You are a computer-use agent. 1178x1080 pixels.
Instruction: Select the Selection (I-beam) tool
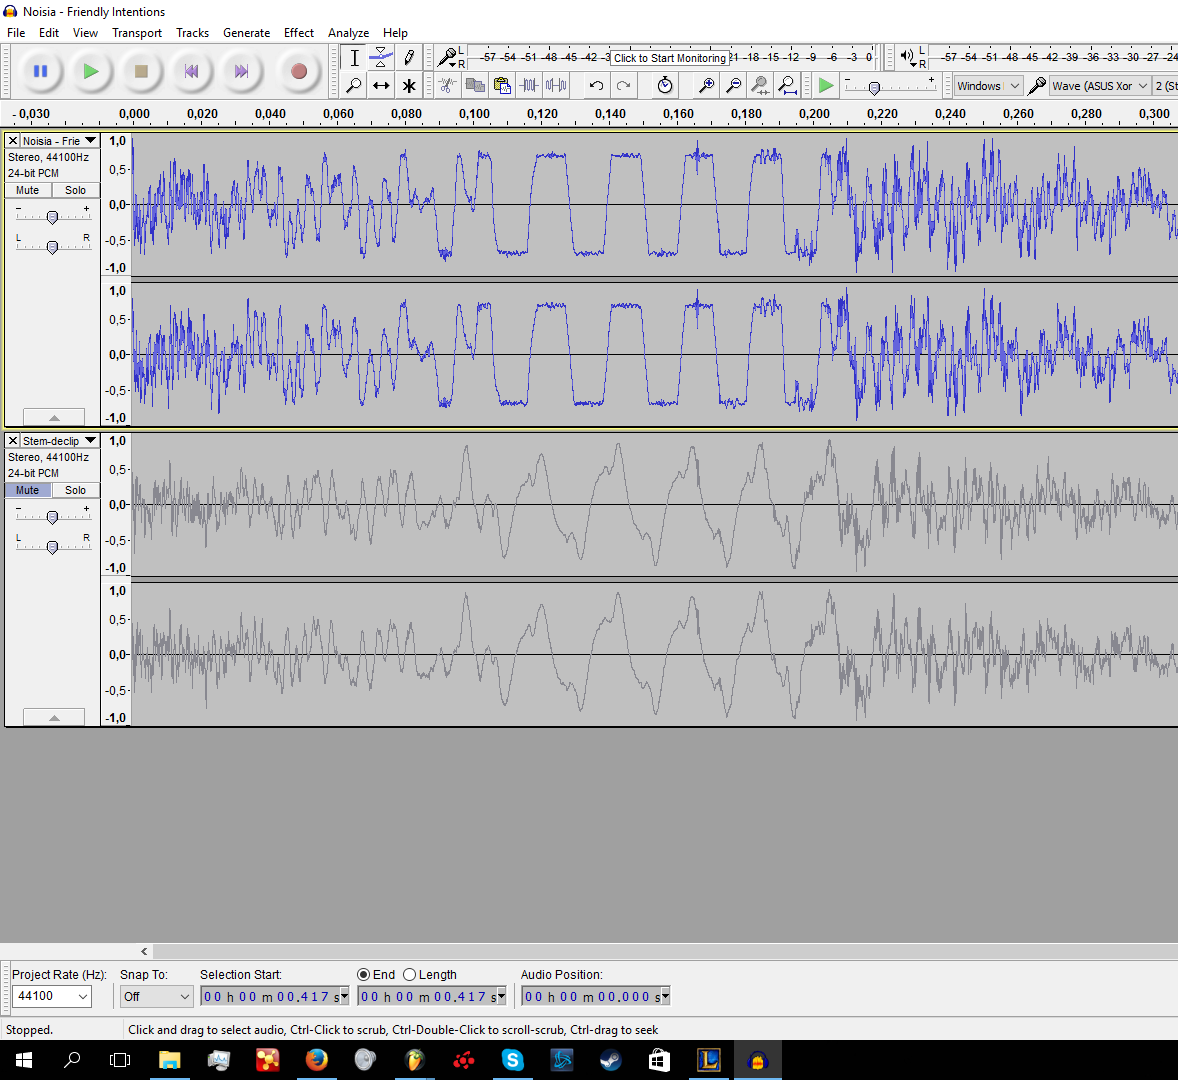coord(354,58)
